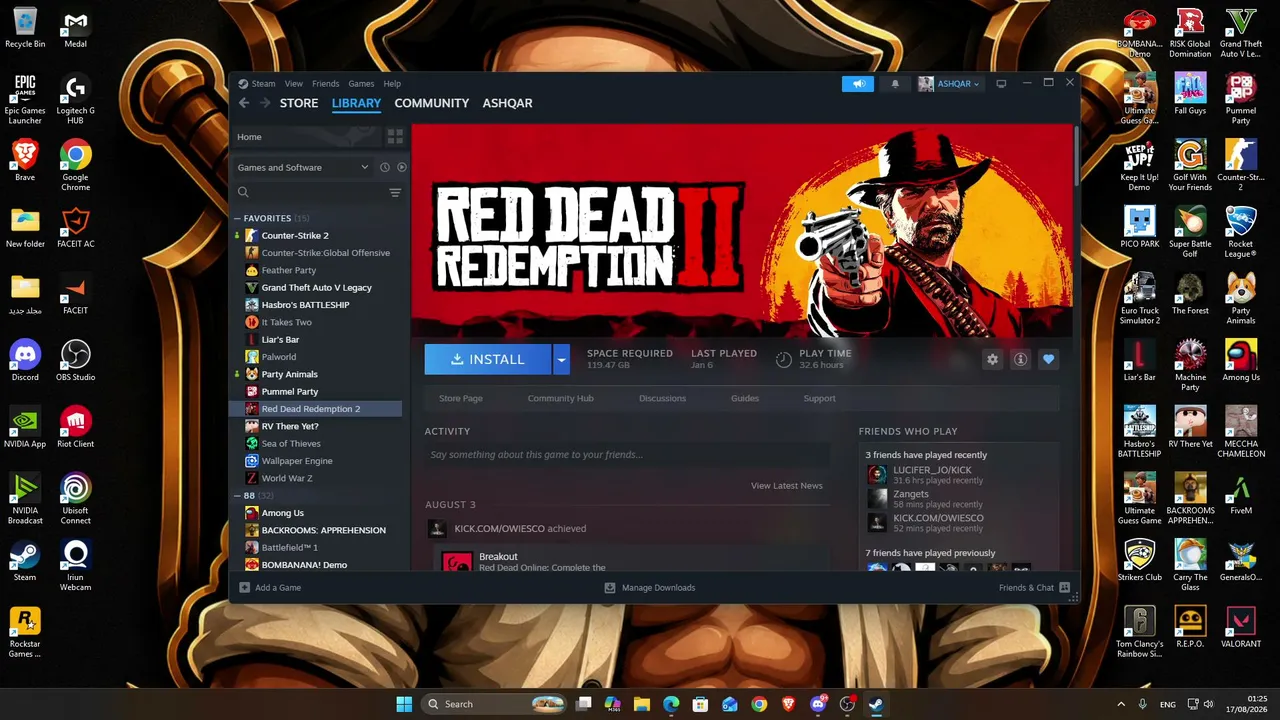Select Grand Theft Auto V Legacy in library

pyautogui.click(x=317, y=287)
